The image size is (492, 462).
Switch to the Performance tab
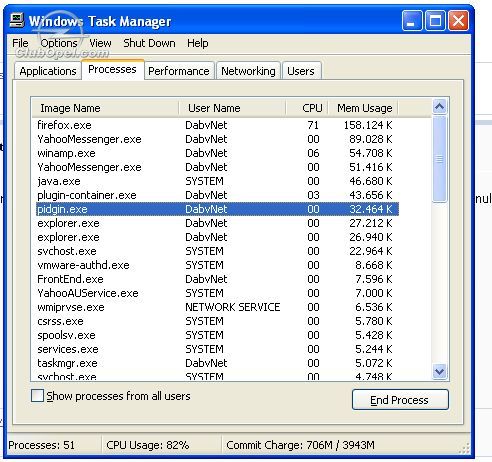click(x=179, y=71)
